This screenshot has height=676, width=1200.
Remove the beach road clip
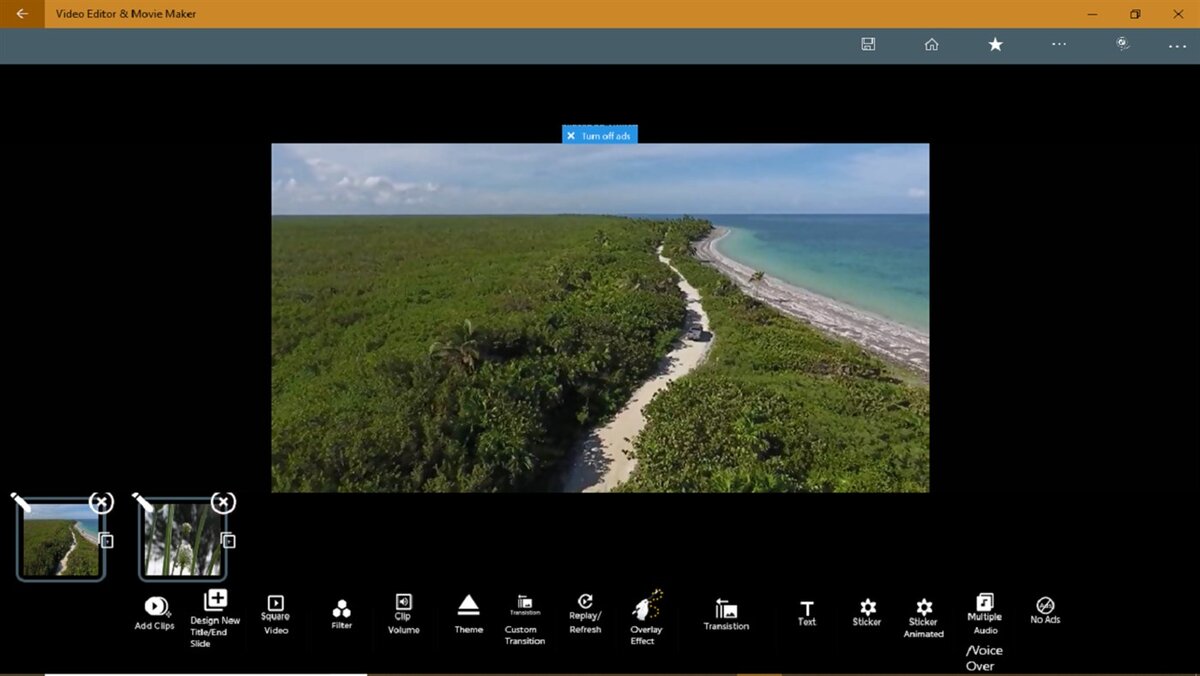pos(101,502)
